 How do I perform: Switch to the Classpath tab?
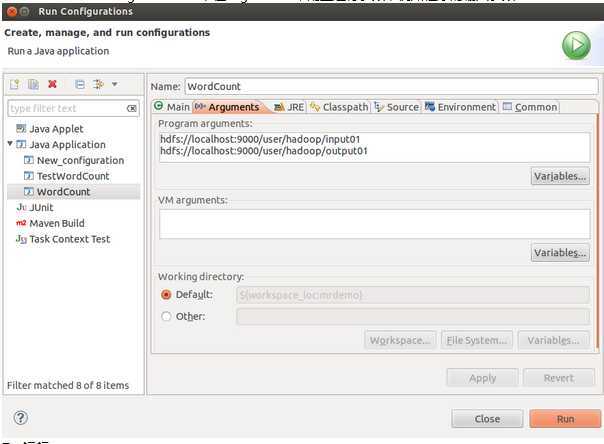click(339, 107)
